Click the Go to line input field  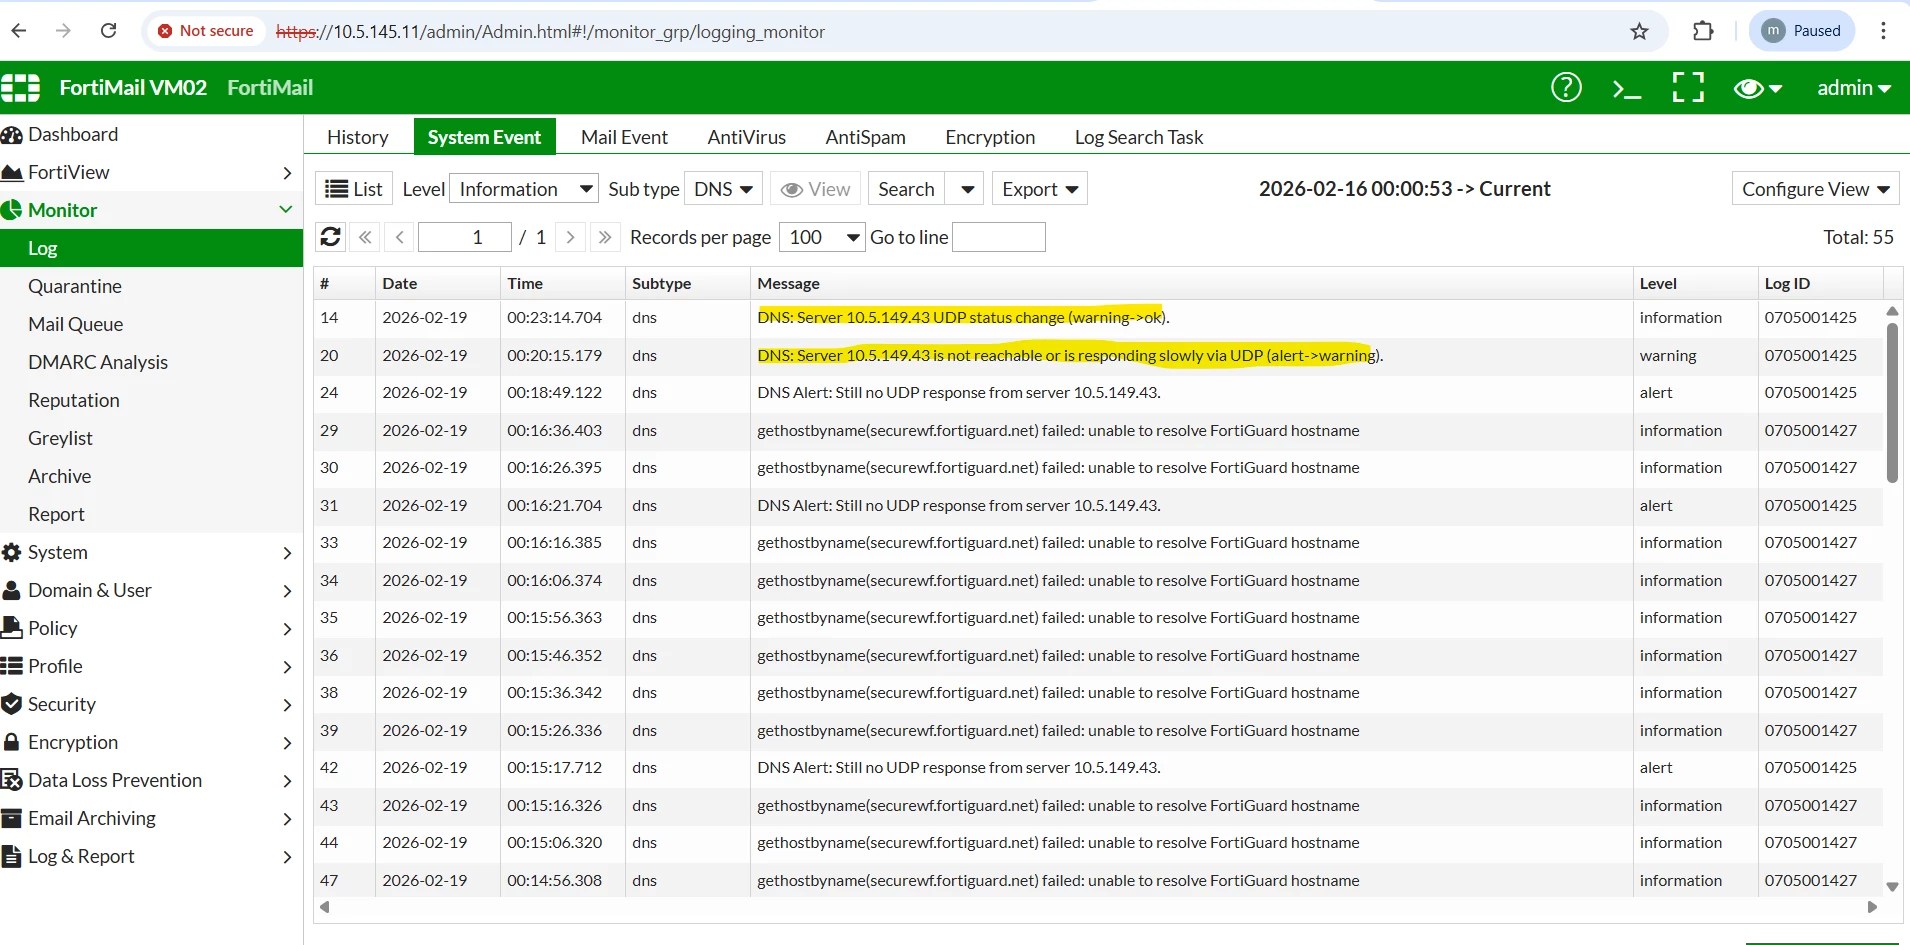pyautogui.click(x=999, y=237)
